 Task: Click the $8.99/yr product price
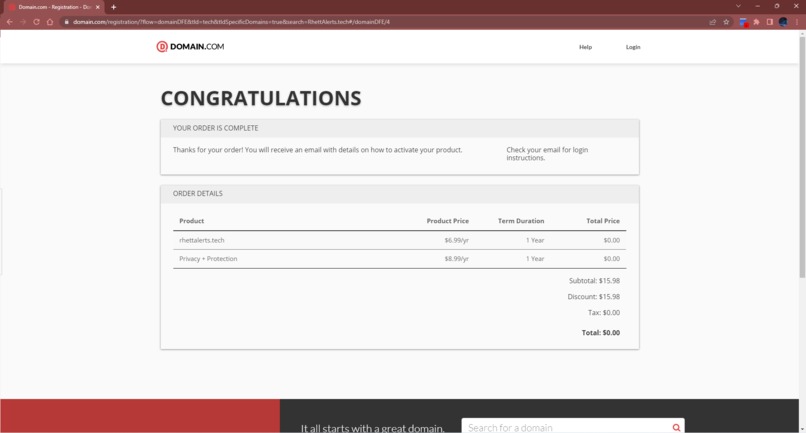[x=456, y=259]
